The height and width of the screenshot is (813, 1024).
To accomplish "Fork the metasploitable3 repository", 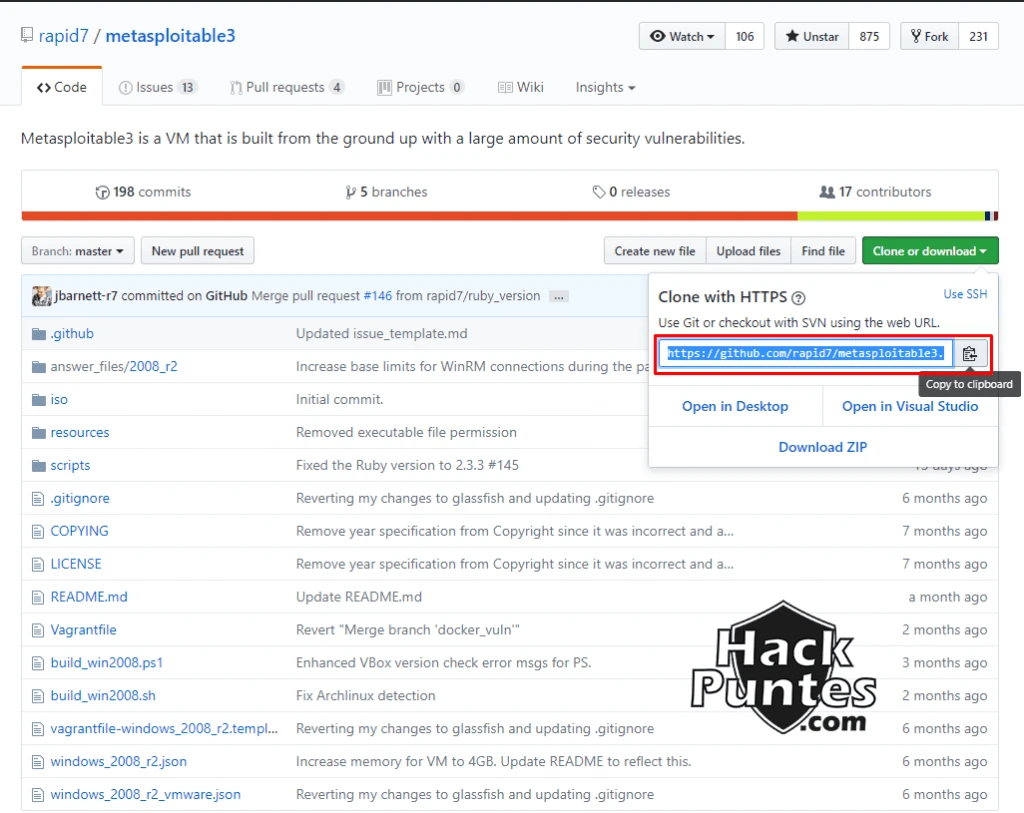I will pyautogui.click(x=929, y=37).
